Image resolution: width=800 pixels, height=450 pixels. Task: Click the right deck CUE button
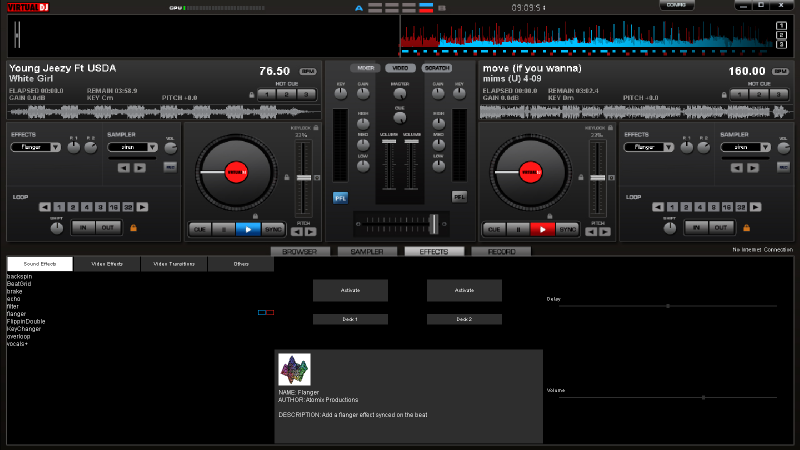click(x=494, y=230)
